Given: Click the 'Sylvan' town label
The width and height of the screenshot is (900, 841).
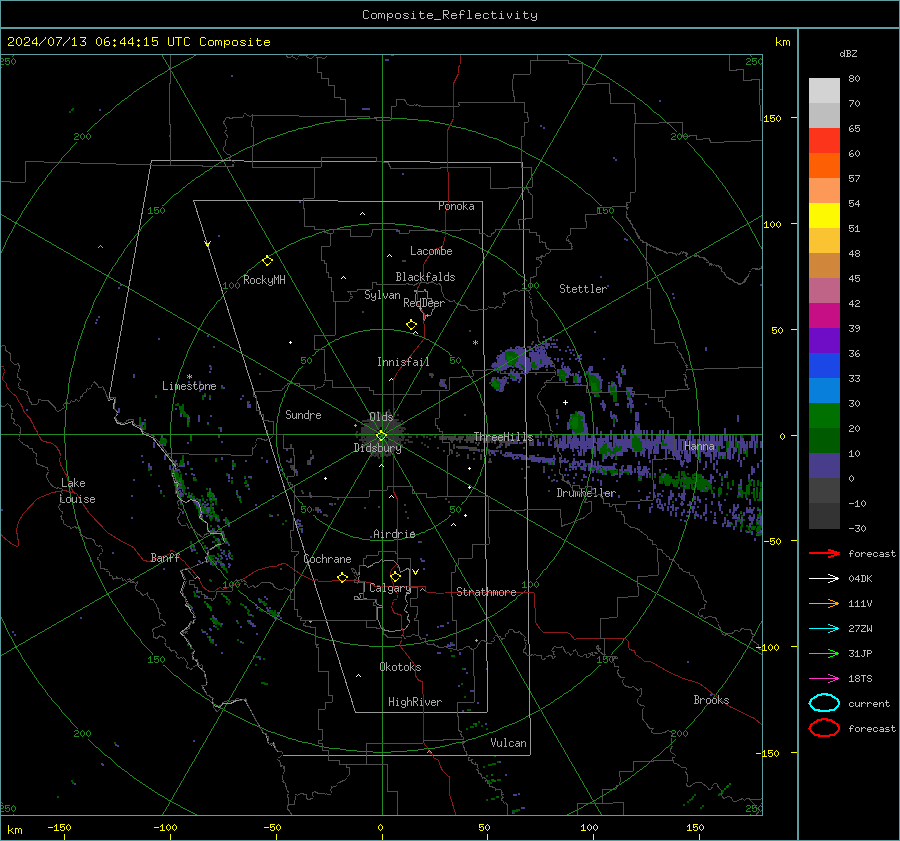Looking at the screenshot, I should 382,295.
